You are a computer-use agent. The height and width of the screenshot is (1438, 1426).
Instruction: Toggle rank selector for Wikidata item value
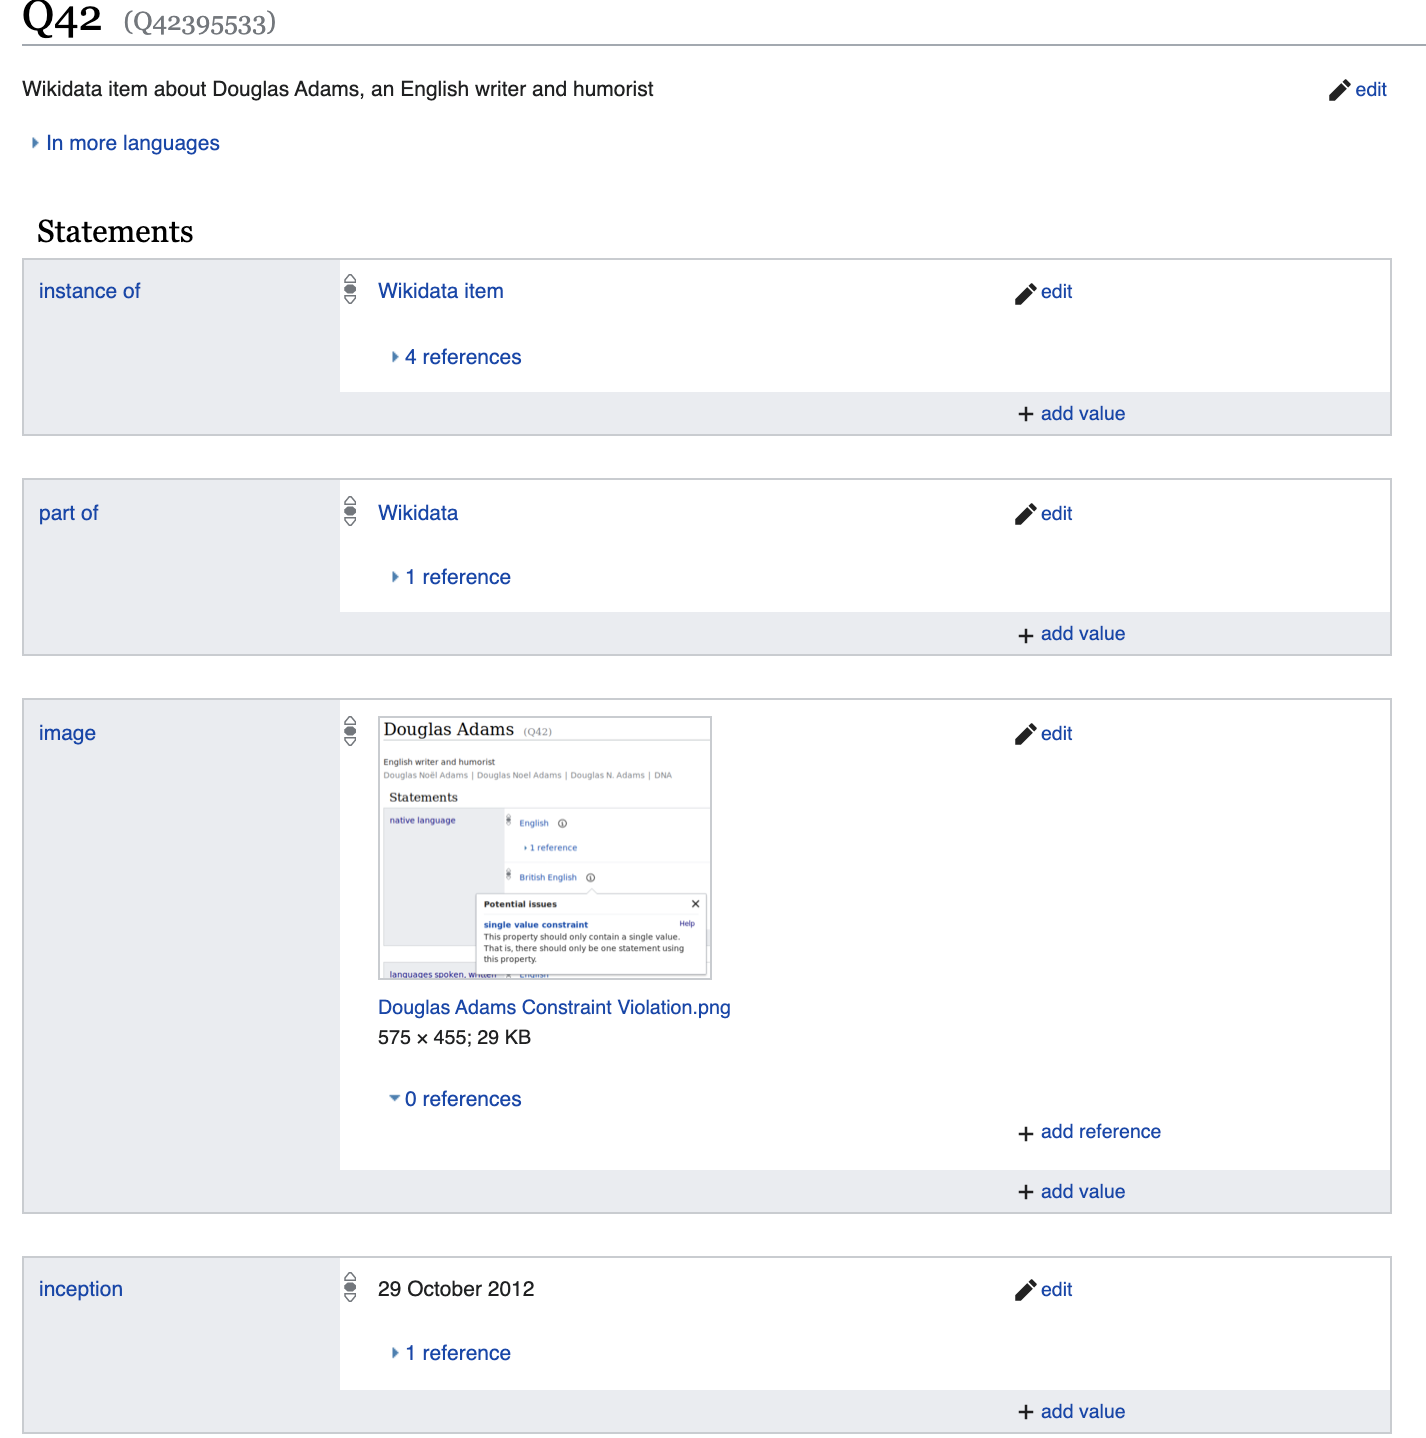click(350, 289)
